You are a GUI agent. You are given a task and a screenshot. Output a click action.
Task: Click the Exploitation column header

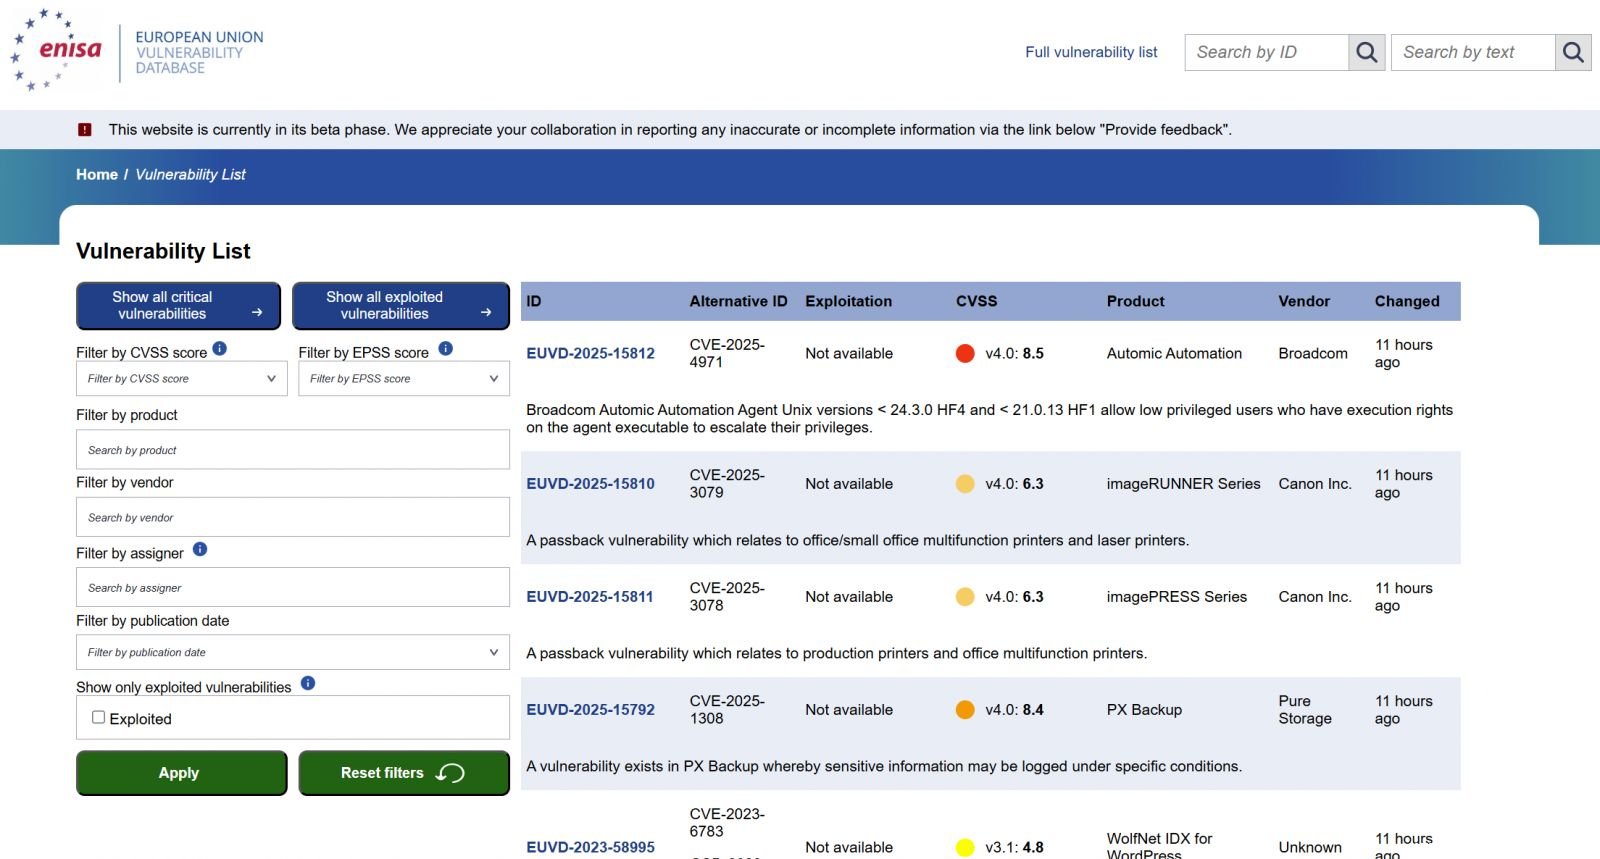coord(848,301)
